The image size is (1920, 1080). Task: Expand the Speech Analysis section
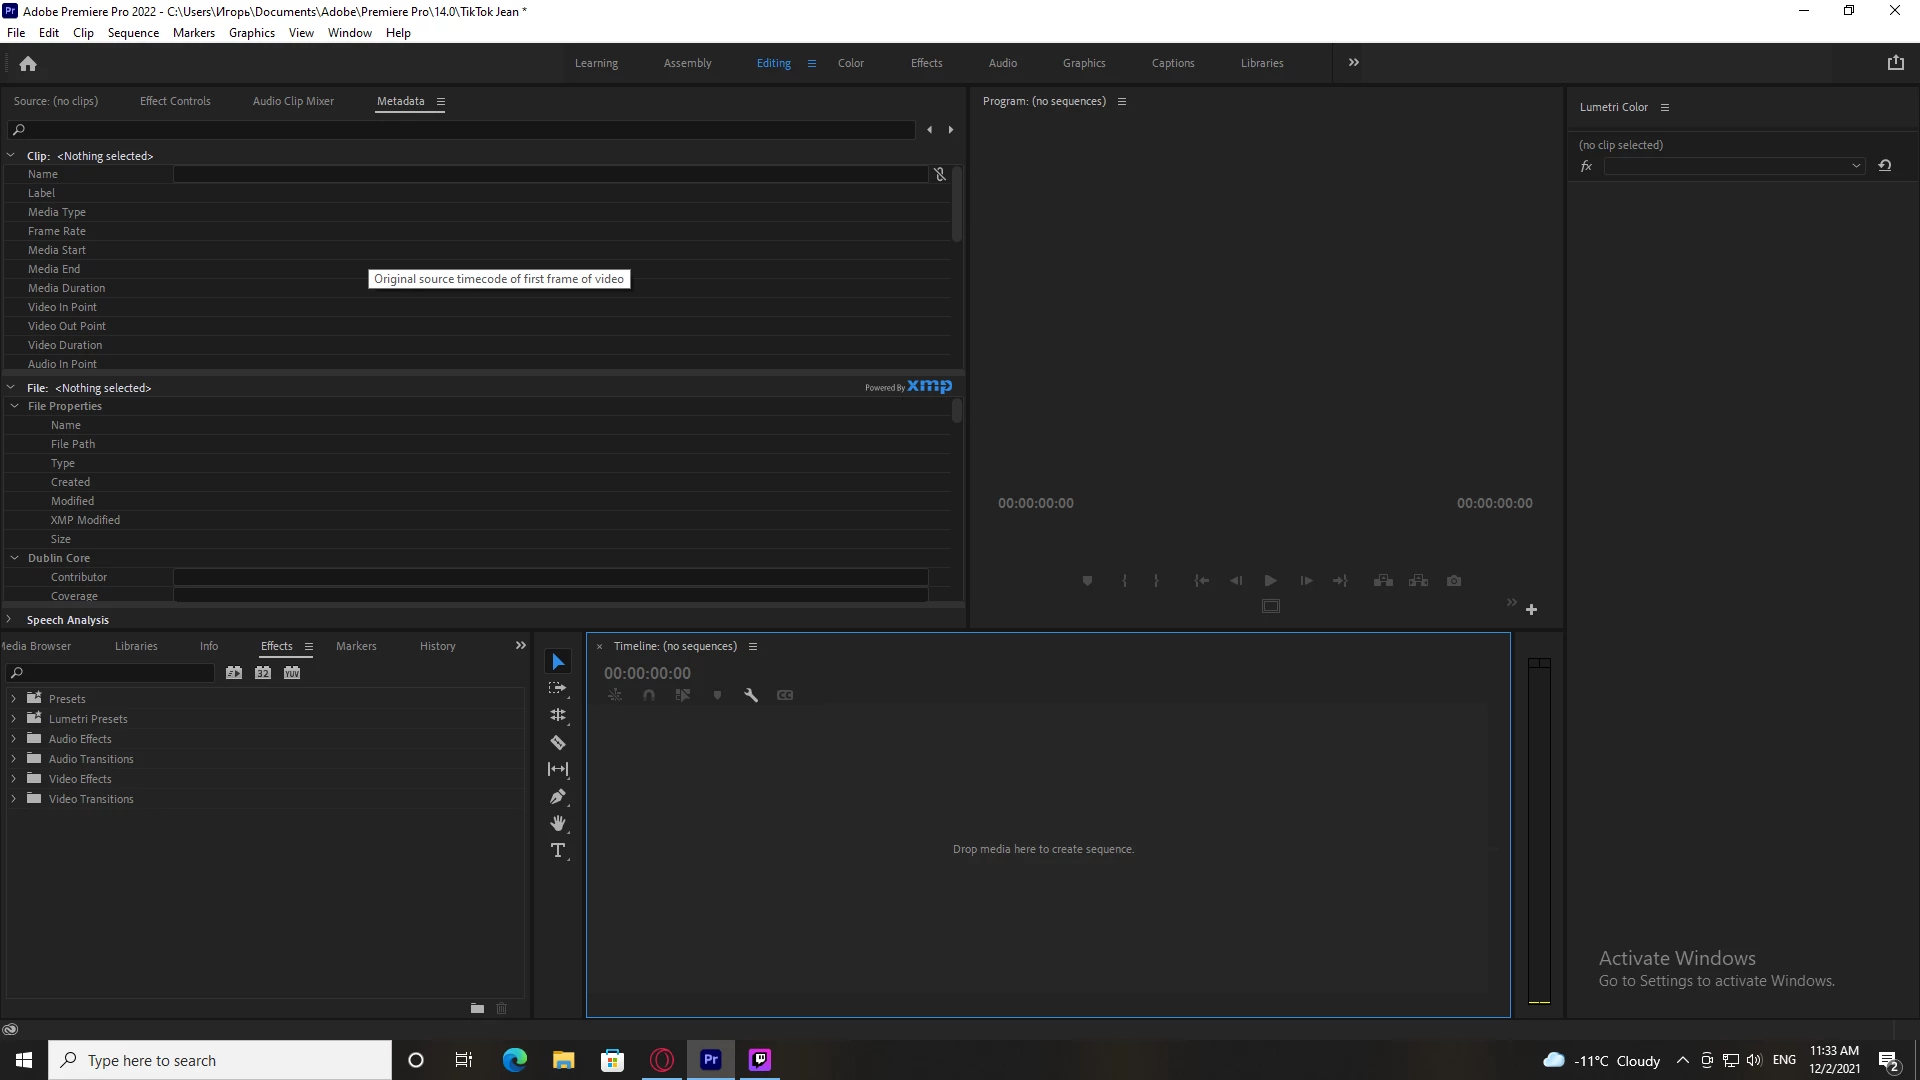pyautogui.click(x=10, y=620)
